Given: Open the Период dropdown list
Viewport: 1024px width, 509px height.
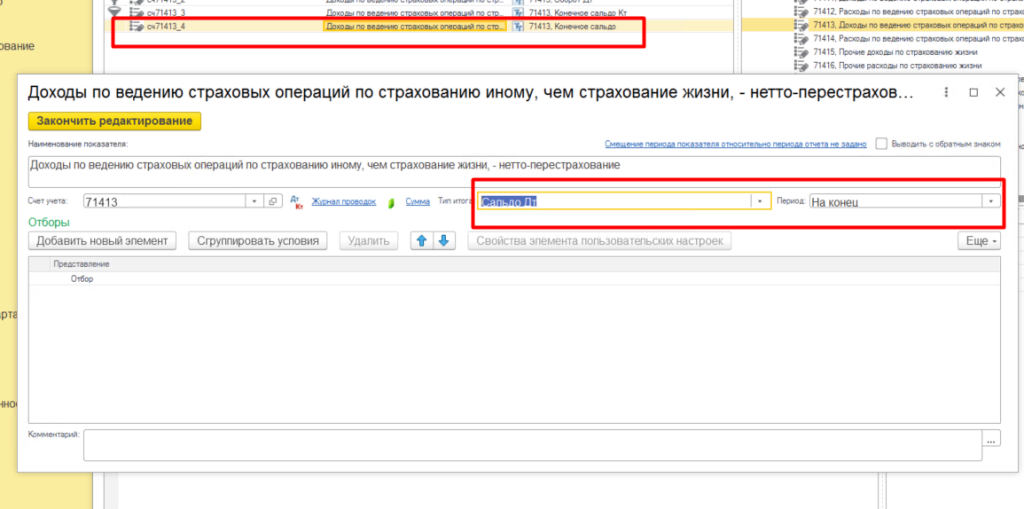Looking at the screenshot, I should click(x=990, y=201).
